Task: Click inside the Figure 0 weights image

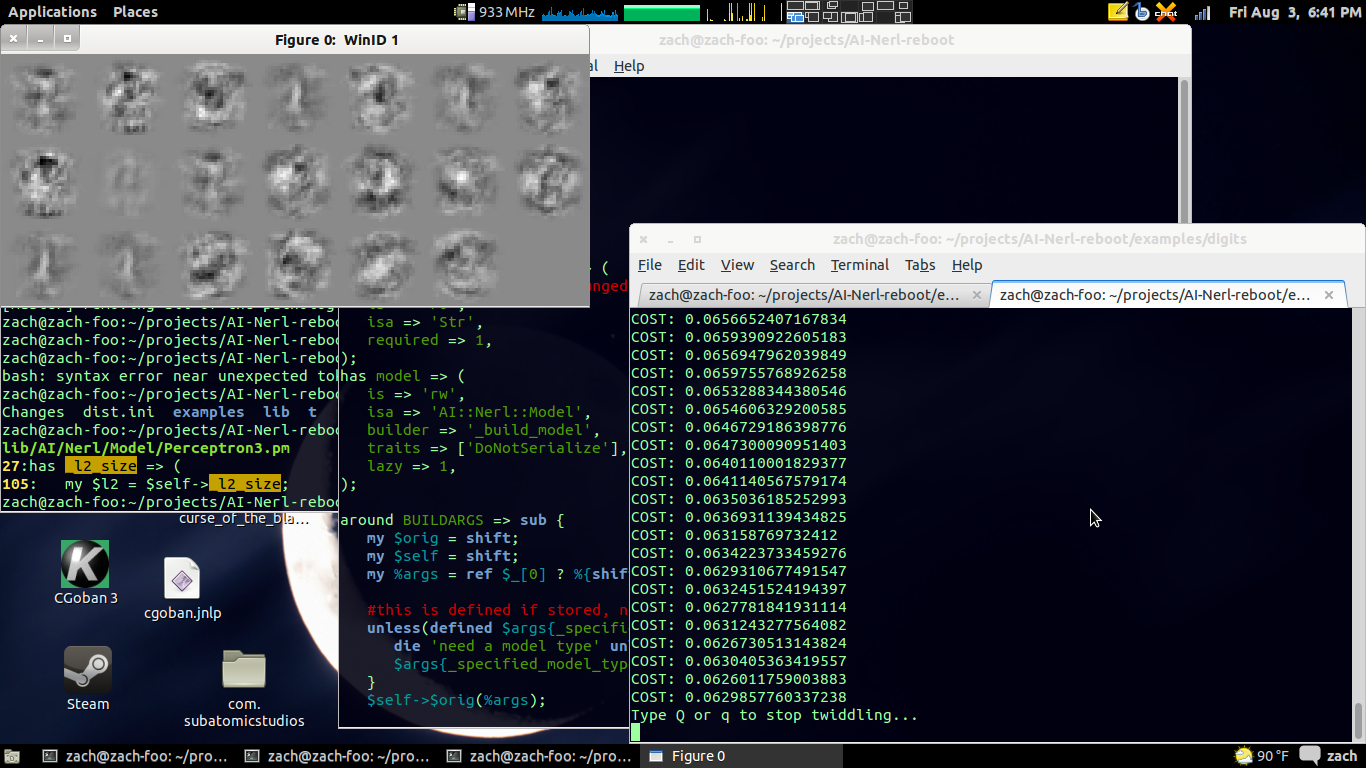Action: click(x=294, y=180)
